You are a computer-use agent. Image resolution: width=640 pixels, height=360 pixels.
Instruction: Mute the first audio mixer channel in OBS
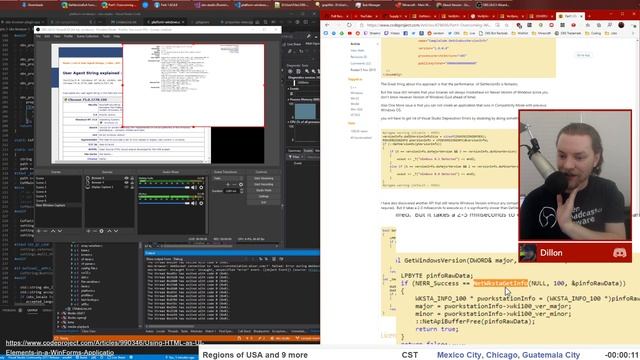[194, 187]
